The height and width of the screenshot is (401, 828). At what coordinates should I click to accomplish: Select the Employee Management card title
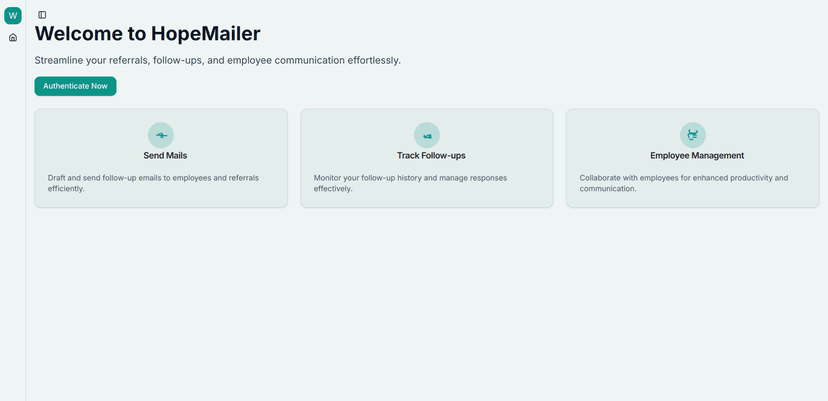click(697, 156)
